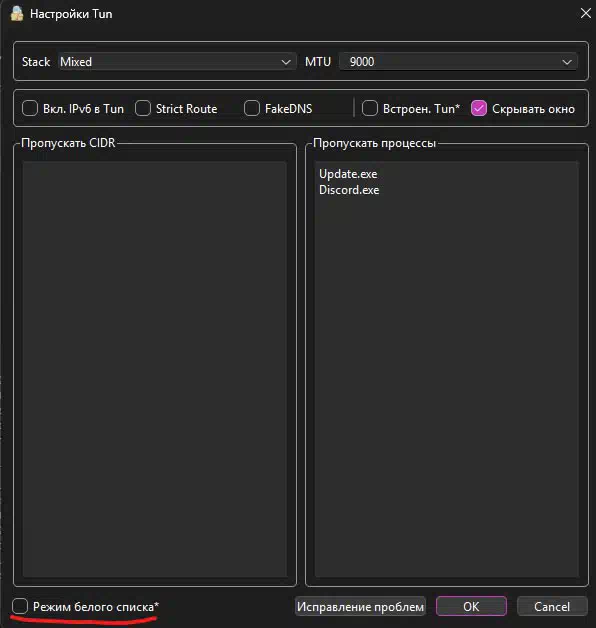Toggle the Strict Route checkbox
596x628 pixels.
[143, 109]
